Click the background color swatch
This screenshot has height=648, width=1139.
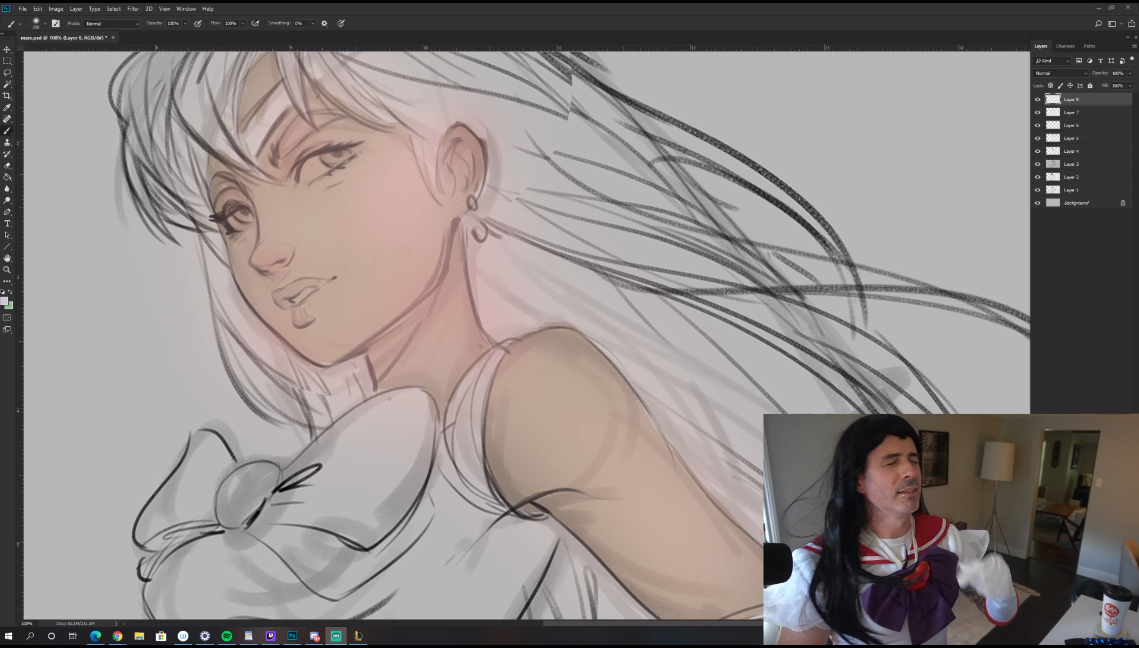[9, 305]
